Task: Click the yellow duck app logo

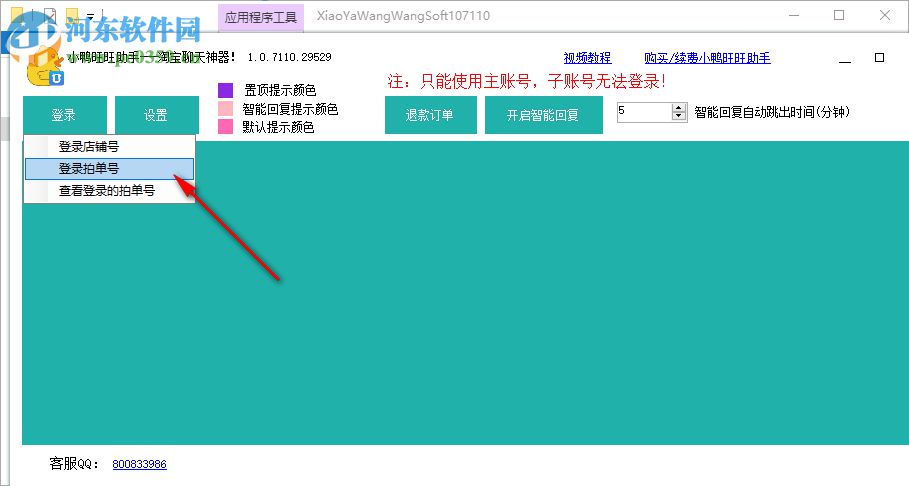Action: pos(45,67)
